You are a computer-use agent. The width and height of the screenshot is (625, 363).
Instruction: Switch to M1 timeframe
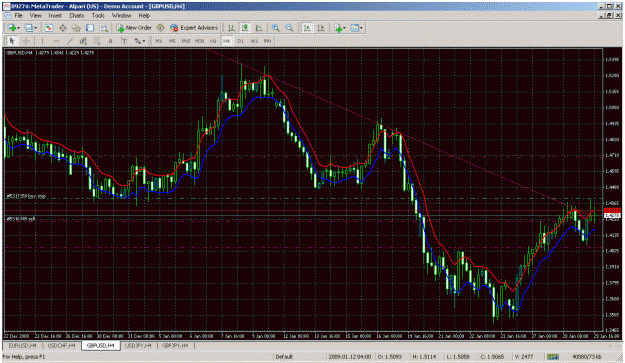pyautogui.click(x=158, y=41)
